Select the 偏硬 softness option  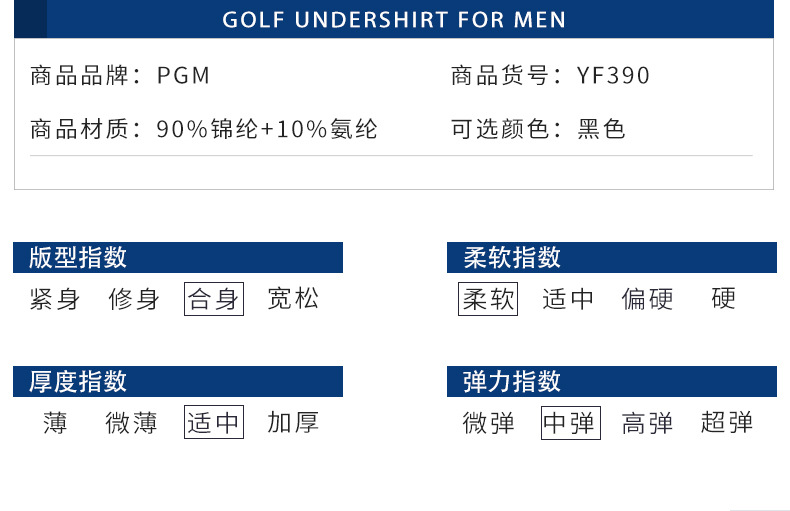tap(648, 299)
